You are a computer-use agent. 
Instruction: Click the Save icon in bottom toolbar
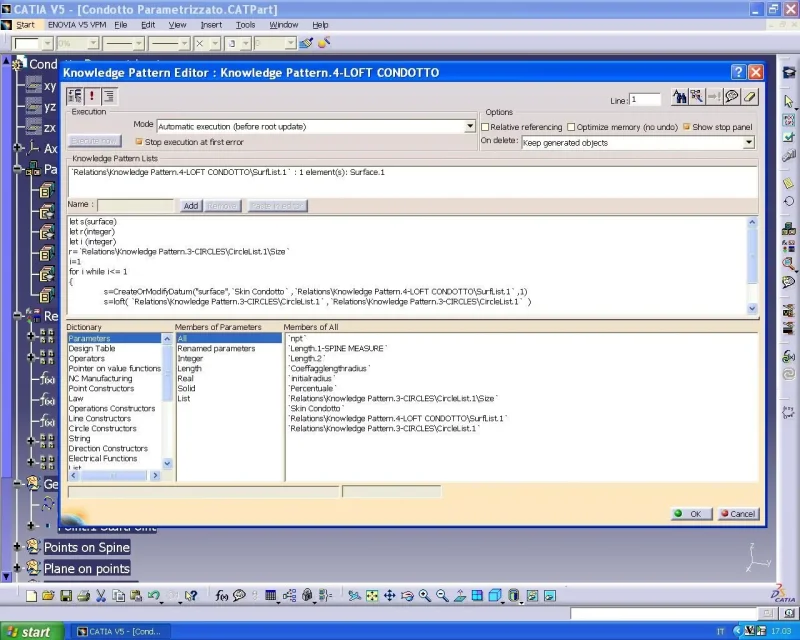[x=66, y=596]
